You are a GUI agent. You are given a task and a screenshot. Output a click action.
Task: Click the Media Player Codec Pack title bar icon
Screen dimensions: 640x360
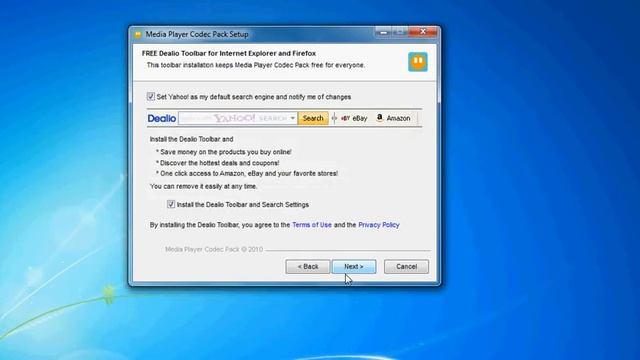click(x=138, y=34)
